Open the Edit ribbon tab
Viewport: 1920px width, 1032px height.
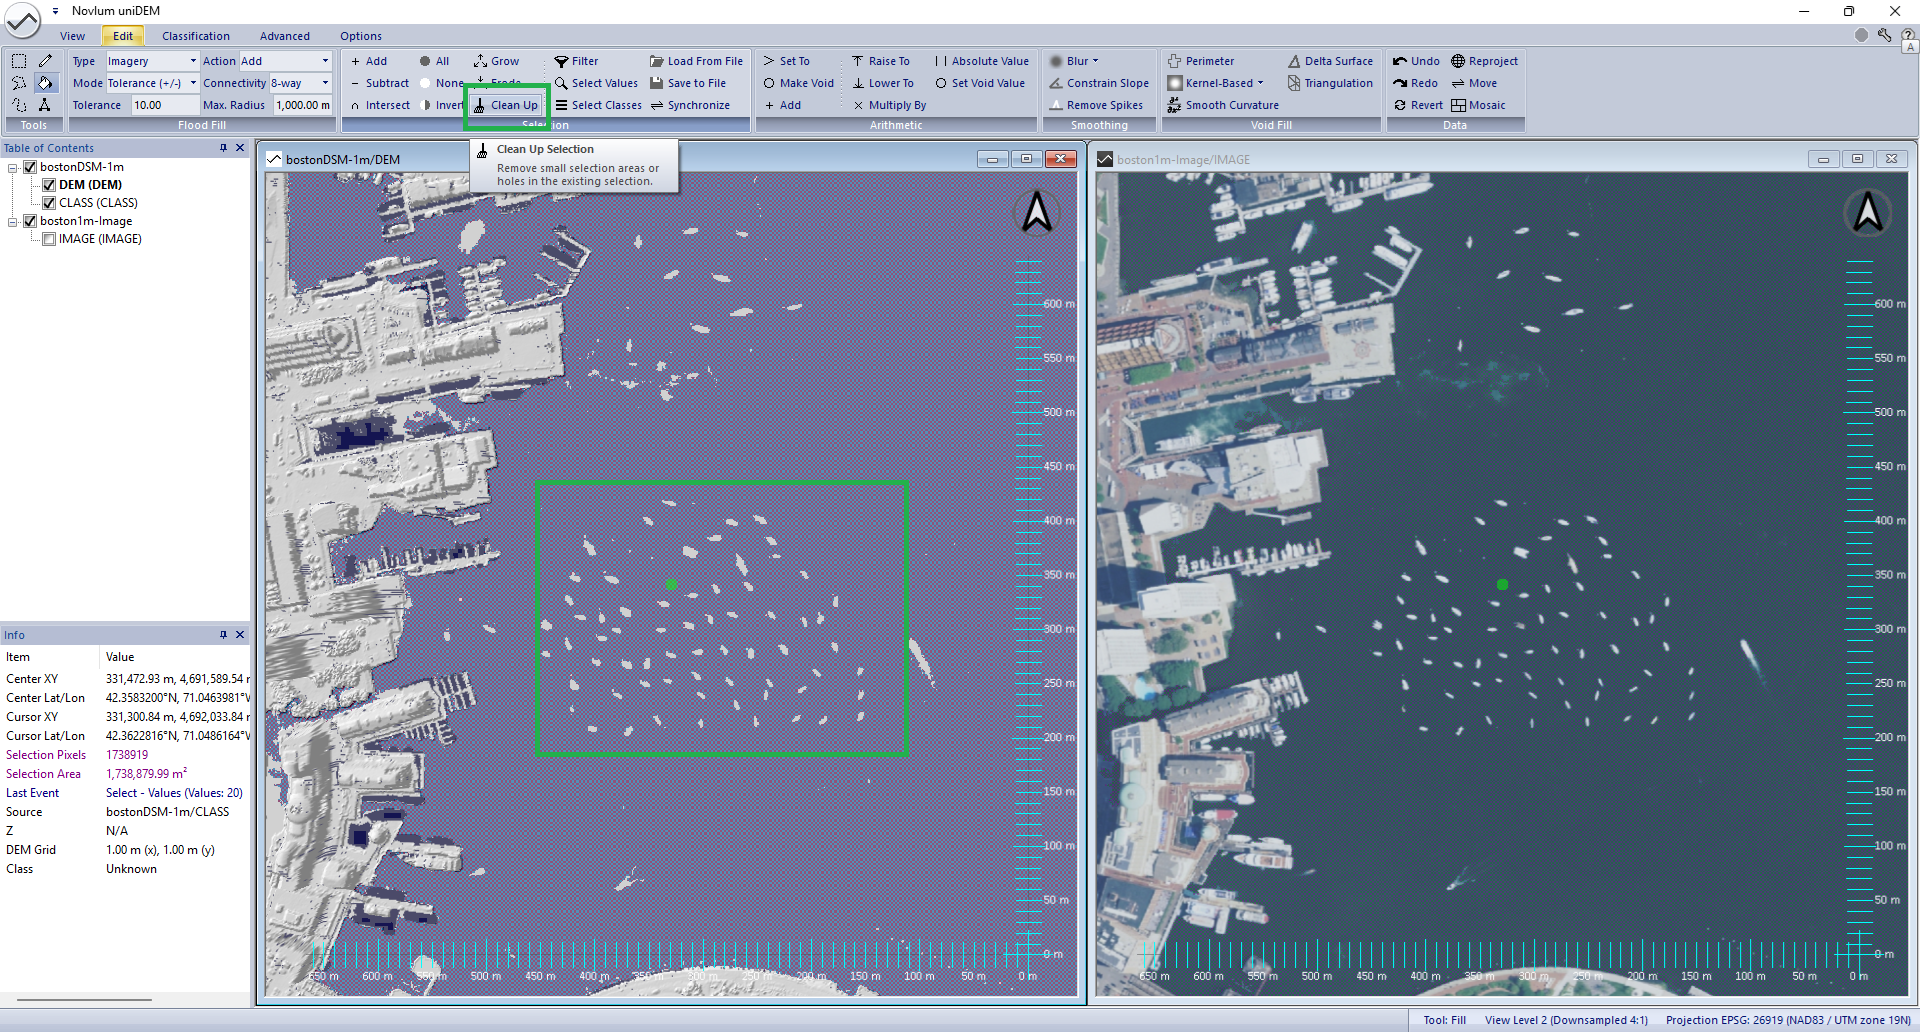123,36
